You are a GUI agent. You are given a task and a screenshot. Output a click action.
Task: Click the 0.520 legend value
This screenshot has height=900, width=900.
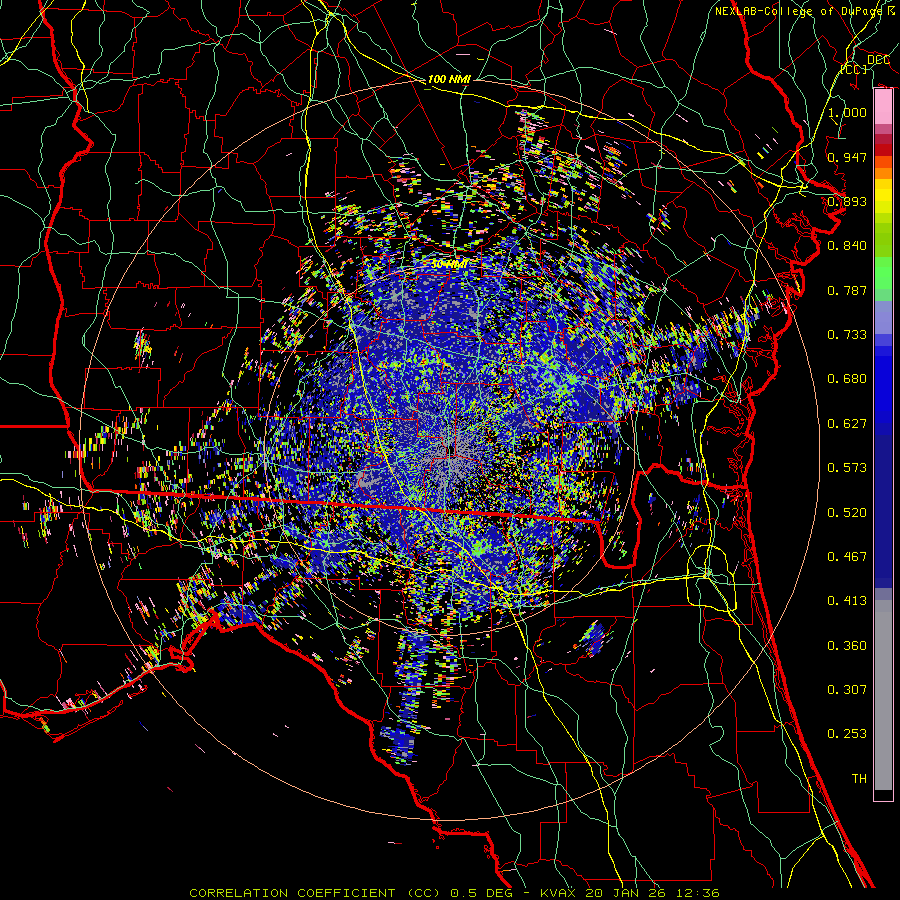coord(847,513)
